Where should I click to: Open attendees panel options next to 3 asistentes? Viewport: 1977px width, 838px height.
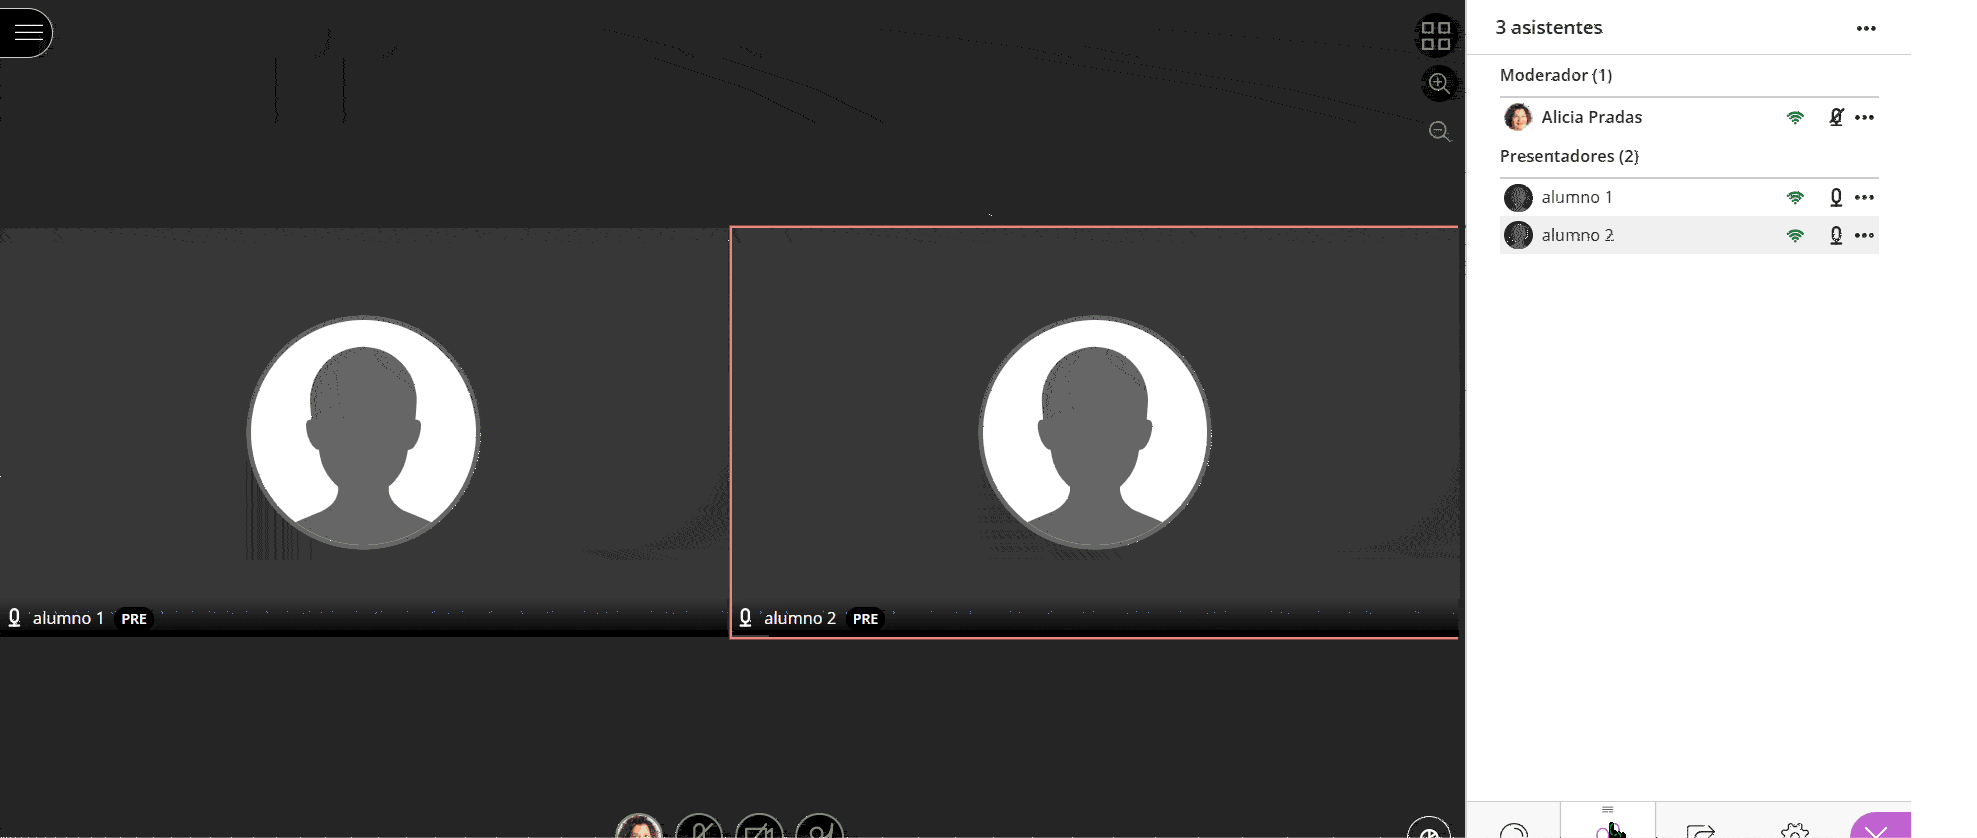click(x=1866, y=28)
